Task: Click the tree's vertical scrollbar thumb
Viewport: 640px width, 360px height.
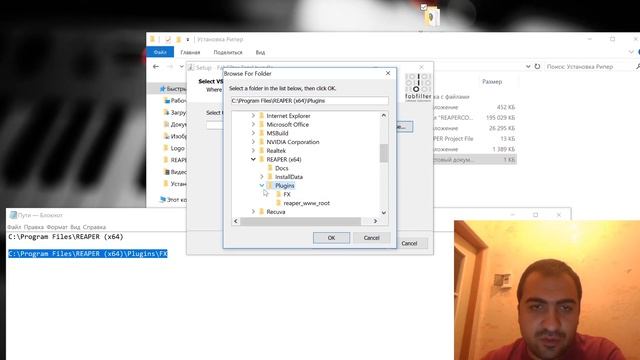Action: 384,153
